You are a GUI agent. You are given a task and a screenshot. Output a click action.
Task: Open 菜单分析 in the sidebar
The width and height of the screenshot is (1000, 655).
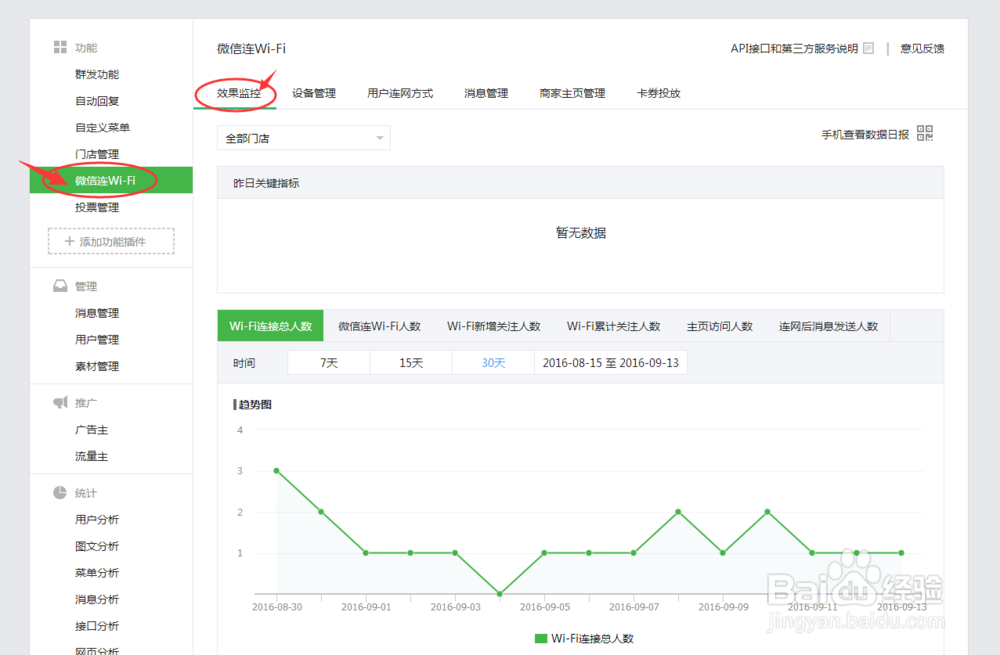[x=97, y=572]
